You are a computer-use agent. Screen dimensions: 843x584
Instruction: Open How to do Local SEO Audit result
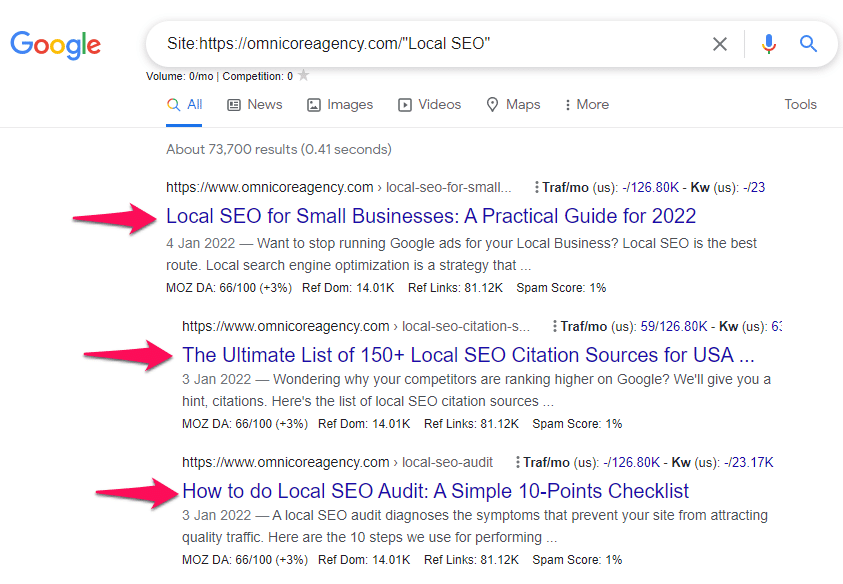[435, 491]
